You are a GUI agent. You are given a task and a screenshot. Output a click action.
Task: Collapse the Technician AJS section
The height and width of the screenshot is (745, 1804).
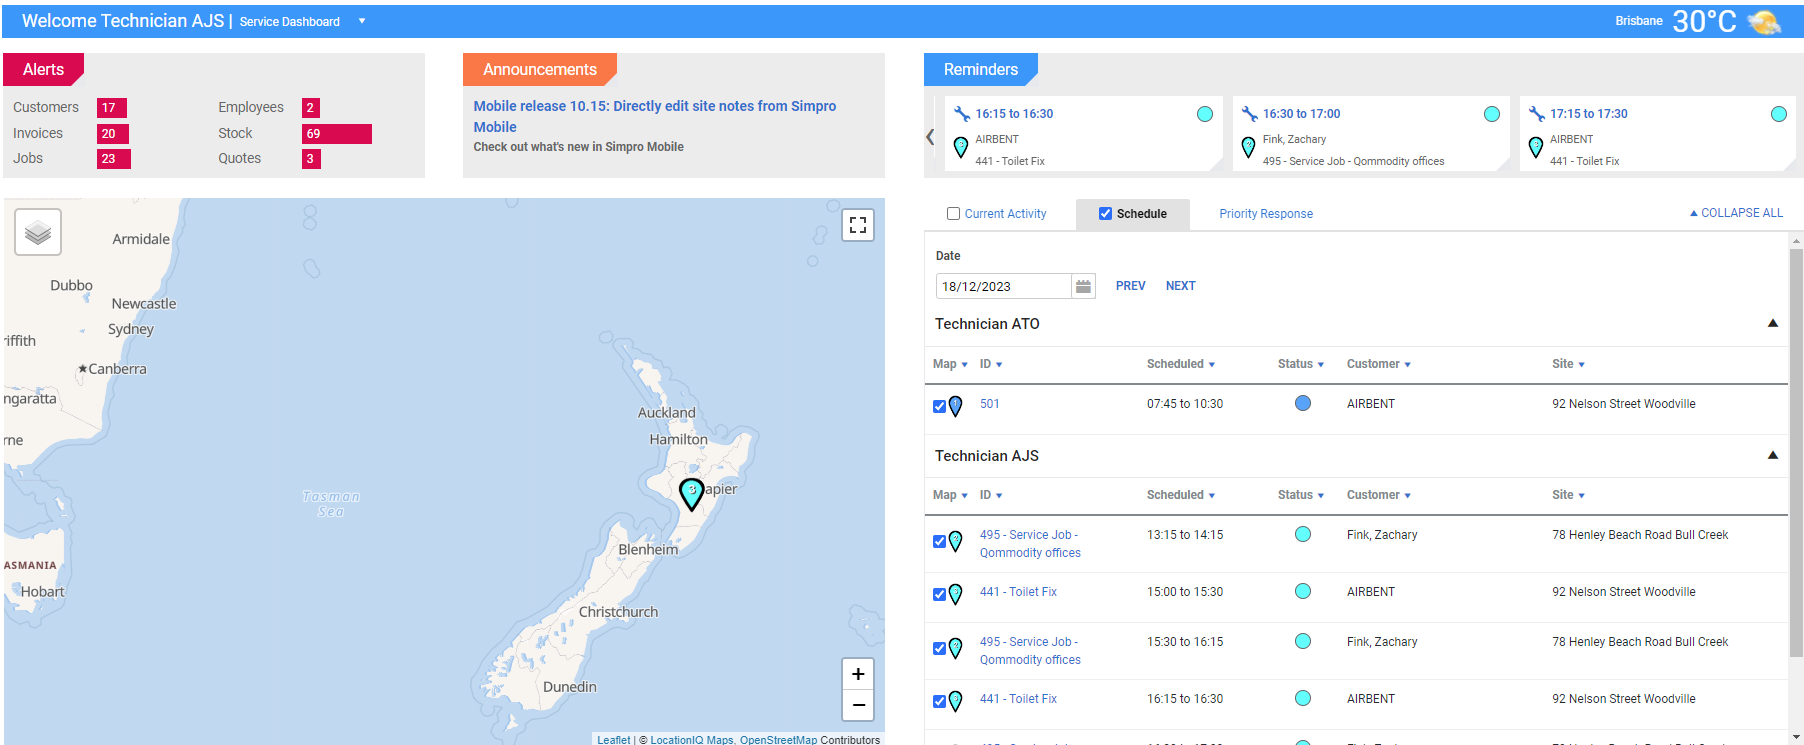click(x=1772, y=455)
